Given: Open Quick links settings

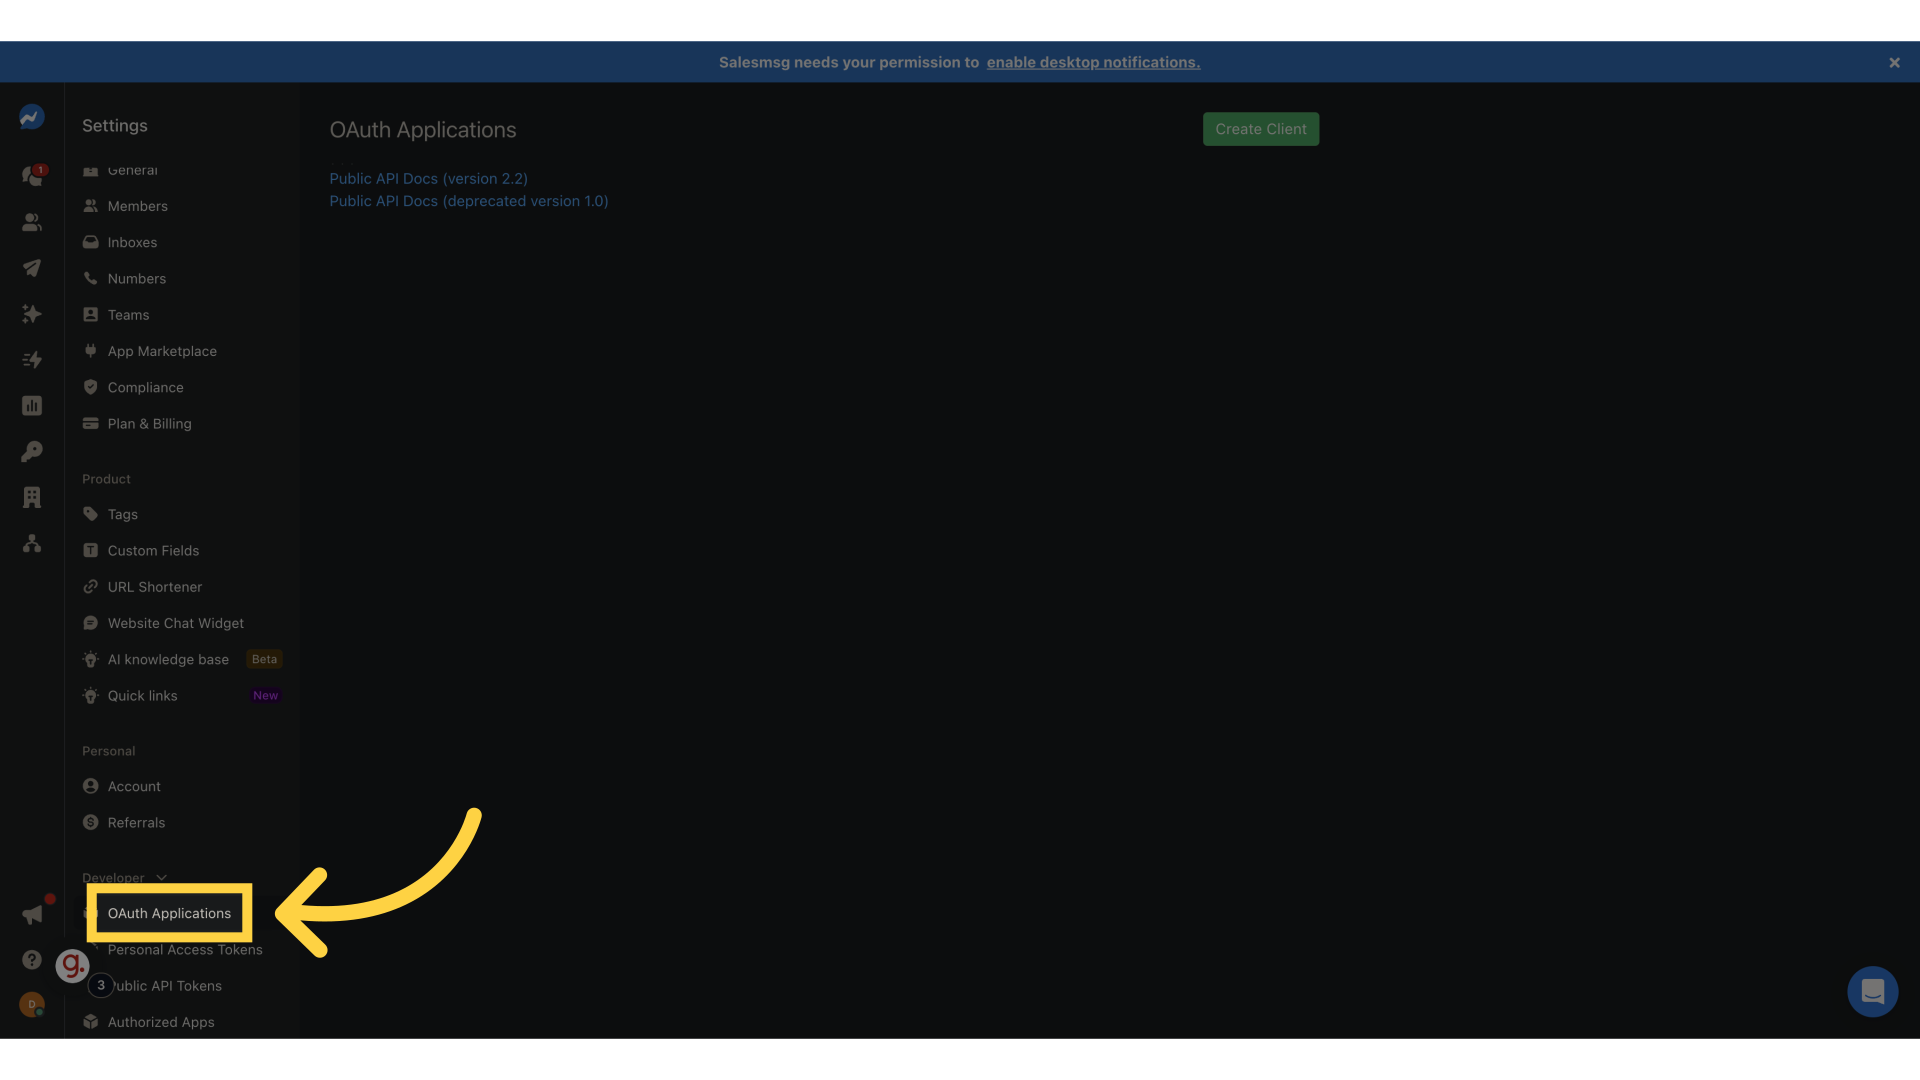Looking at the screenshot, I should click(142, 696).
